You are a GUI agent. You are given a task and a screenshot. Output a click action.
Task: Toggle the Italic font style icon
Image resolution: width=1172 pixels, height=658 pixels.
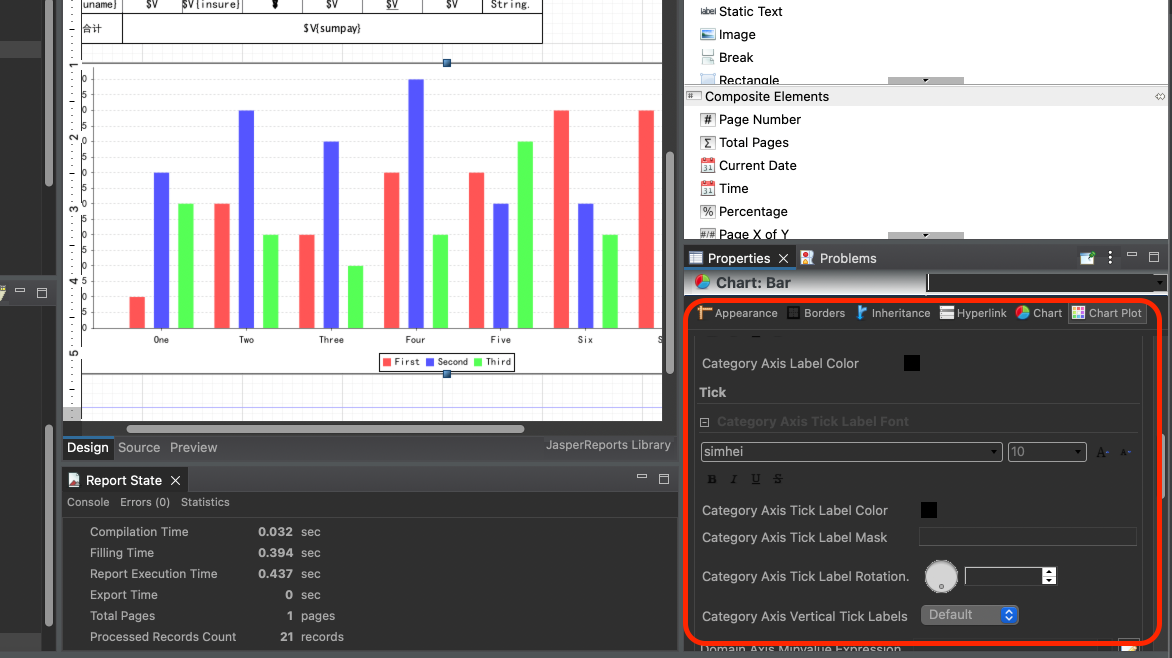pyautogui.click(x=734, y=479)
